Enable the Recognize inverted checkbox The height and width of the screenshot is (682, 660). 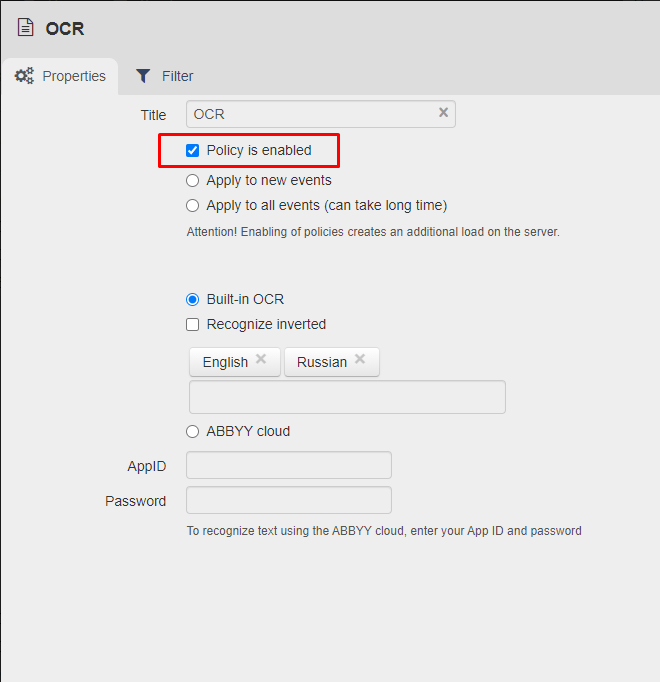[x=193, y=324]
